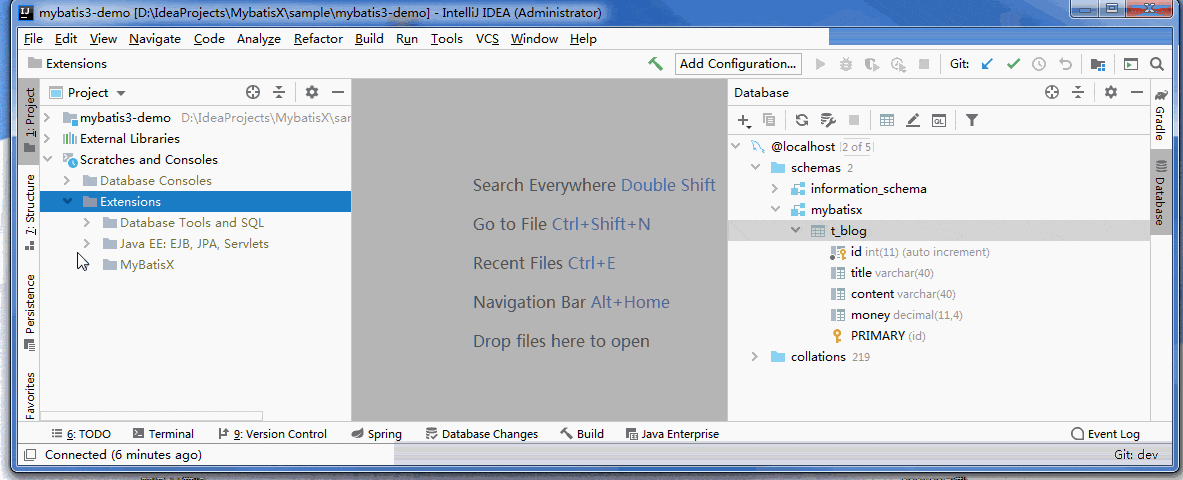1183x480 pixels.
Task: Click the Filter funnel icon in Database
Action: (972, 120)
